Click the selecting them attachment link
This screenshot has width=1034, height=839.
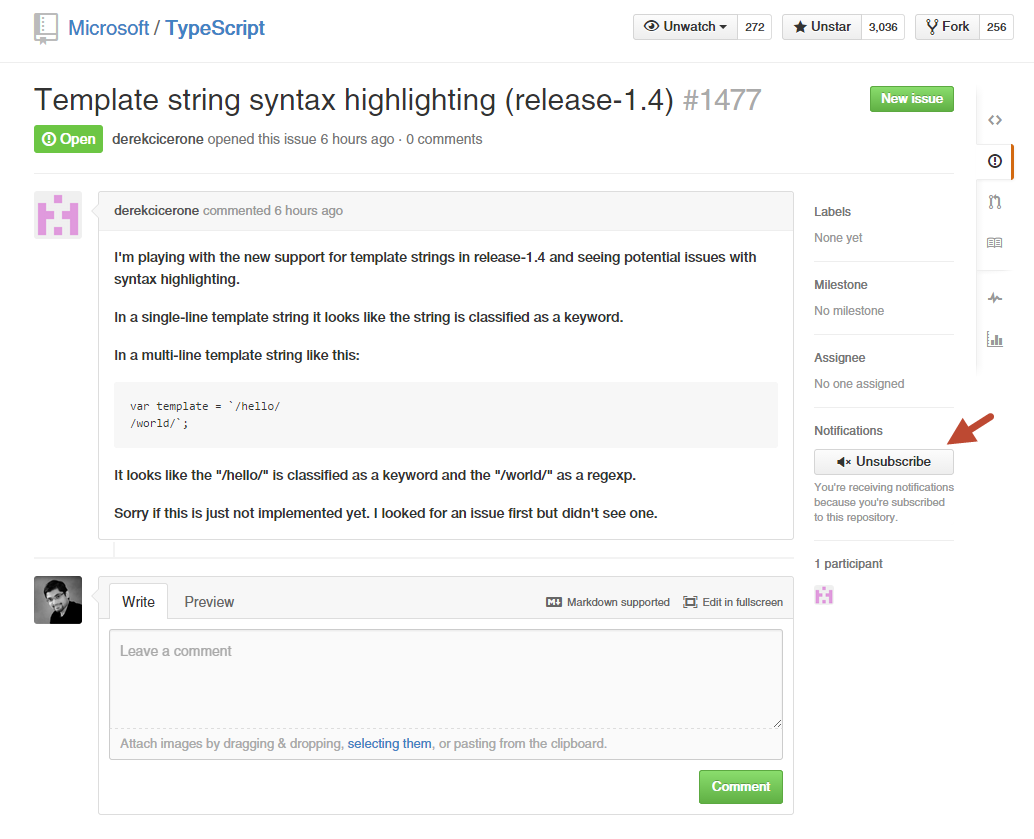(389, 743)
